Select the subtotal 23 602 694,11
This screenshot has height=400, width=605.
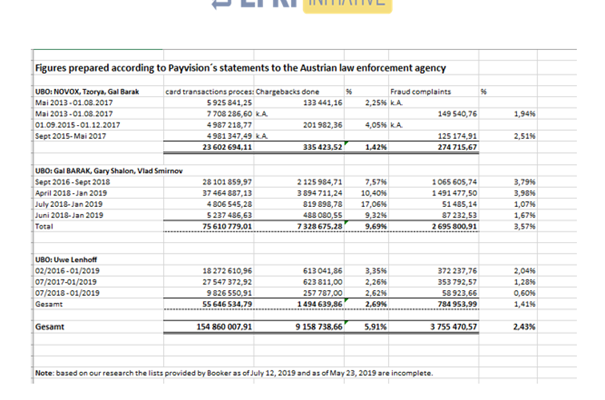(x=227, y=147)
